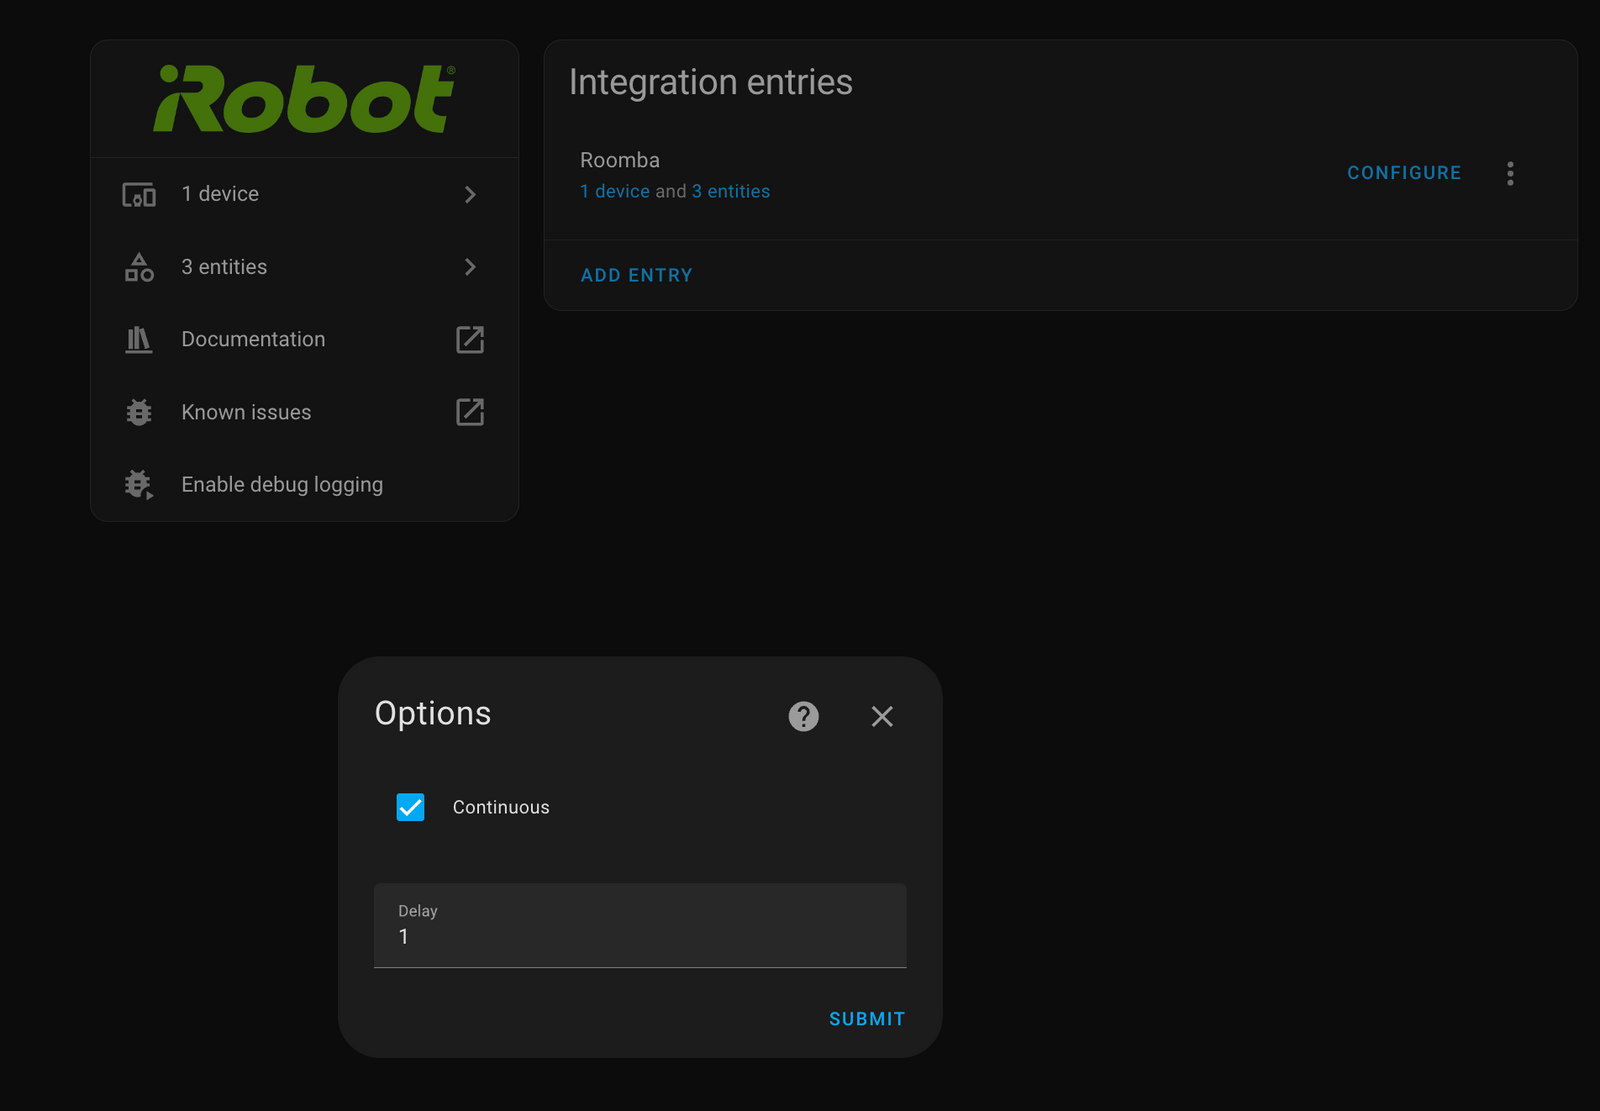Expand the 1 device row chevron
The width and height of the screenshot is (1600, 1111).
[469, 194]
